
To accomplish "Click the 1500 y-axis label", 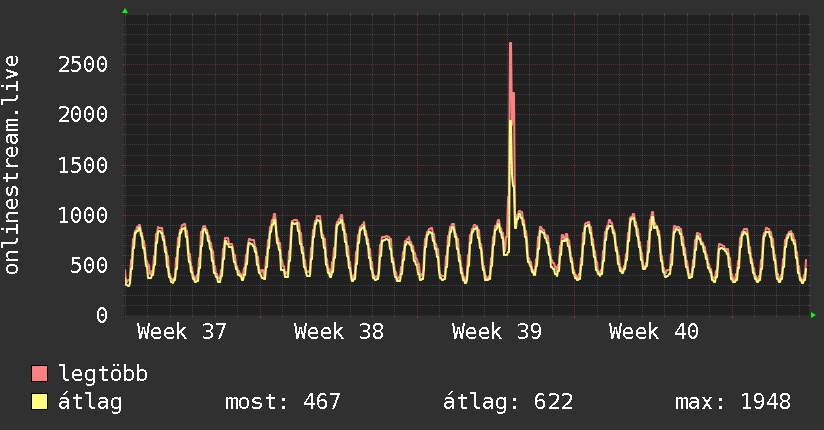I will [83, 165].
